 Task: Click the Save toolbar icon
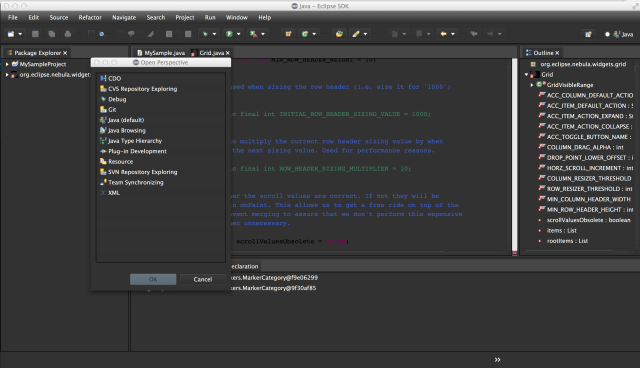(x=36, y=34)
